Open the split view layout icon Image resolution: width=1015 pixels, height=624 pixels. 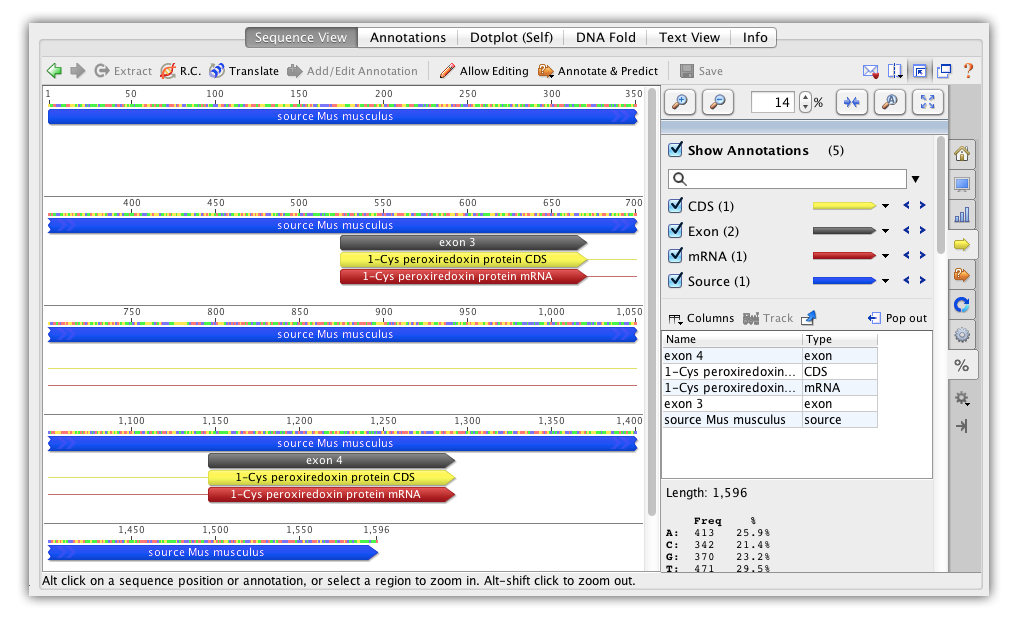click(x=895, y=71)
